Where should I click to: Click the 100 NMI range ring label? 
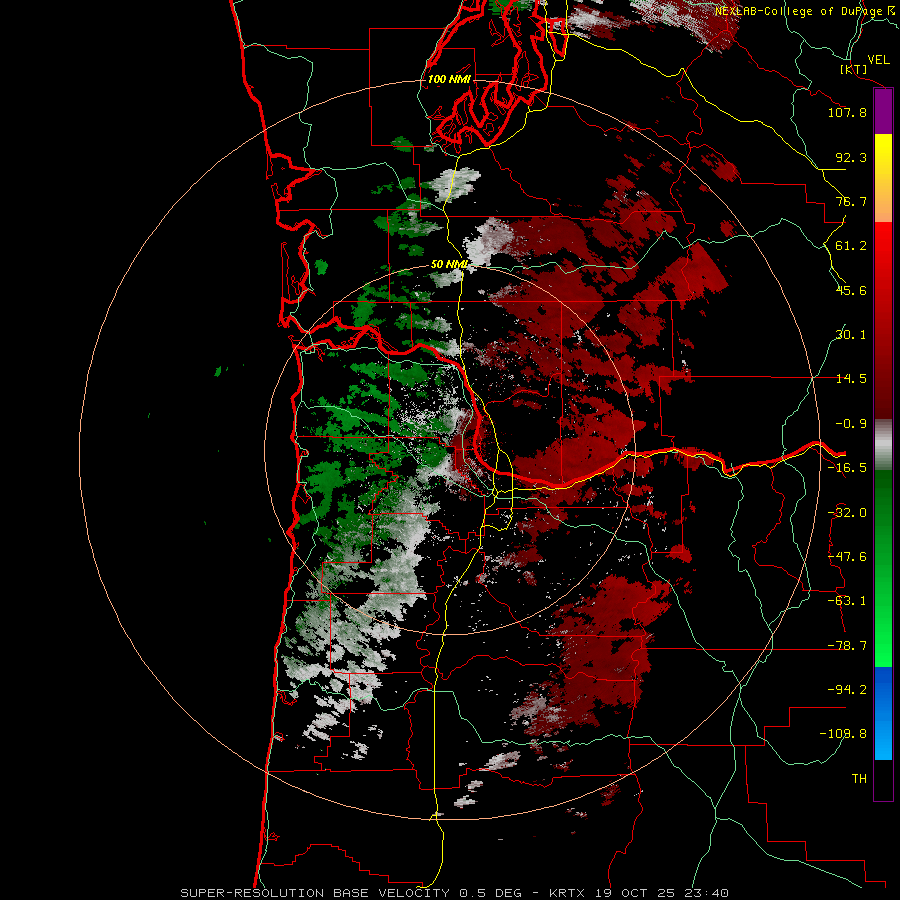pyautogui.click(x=449, y=79)
